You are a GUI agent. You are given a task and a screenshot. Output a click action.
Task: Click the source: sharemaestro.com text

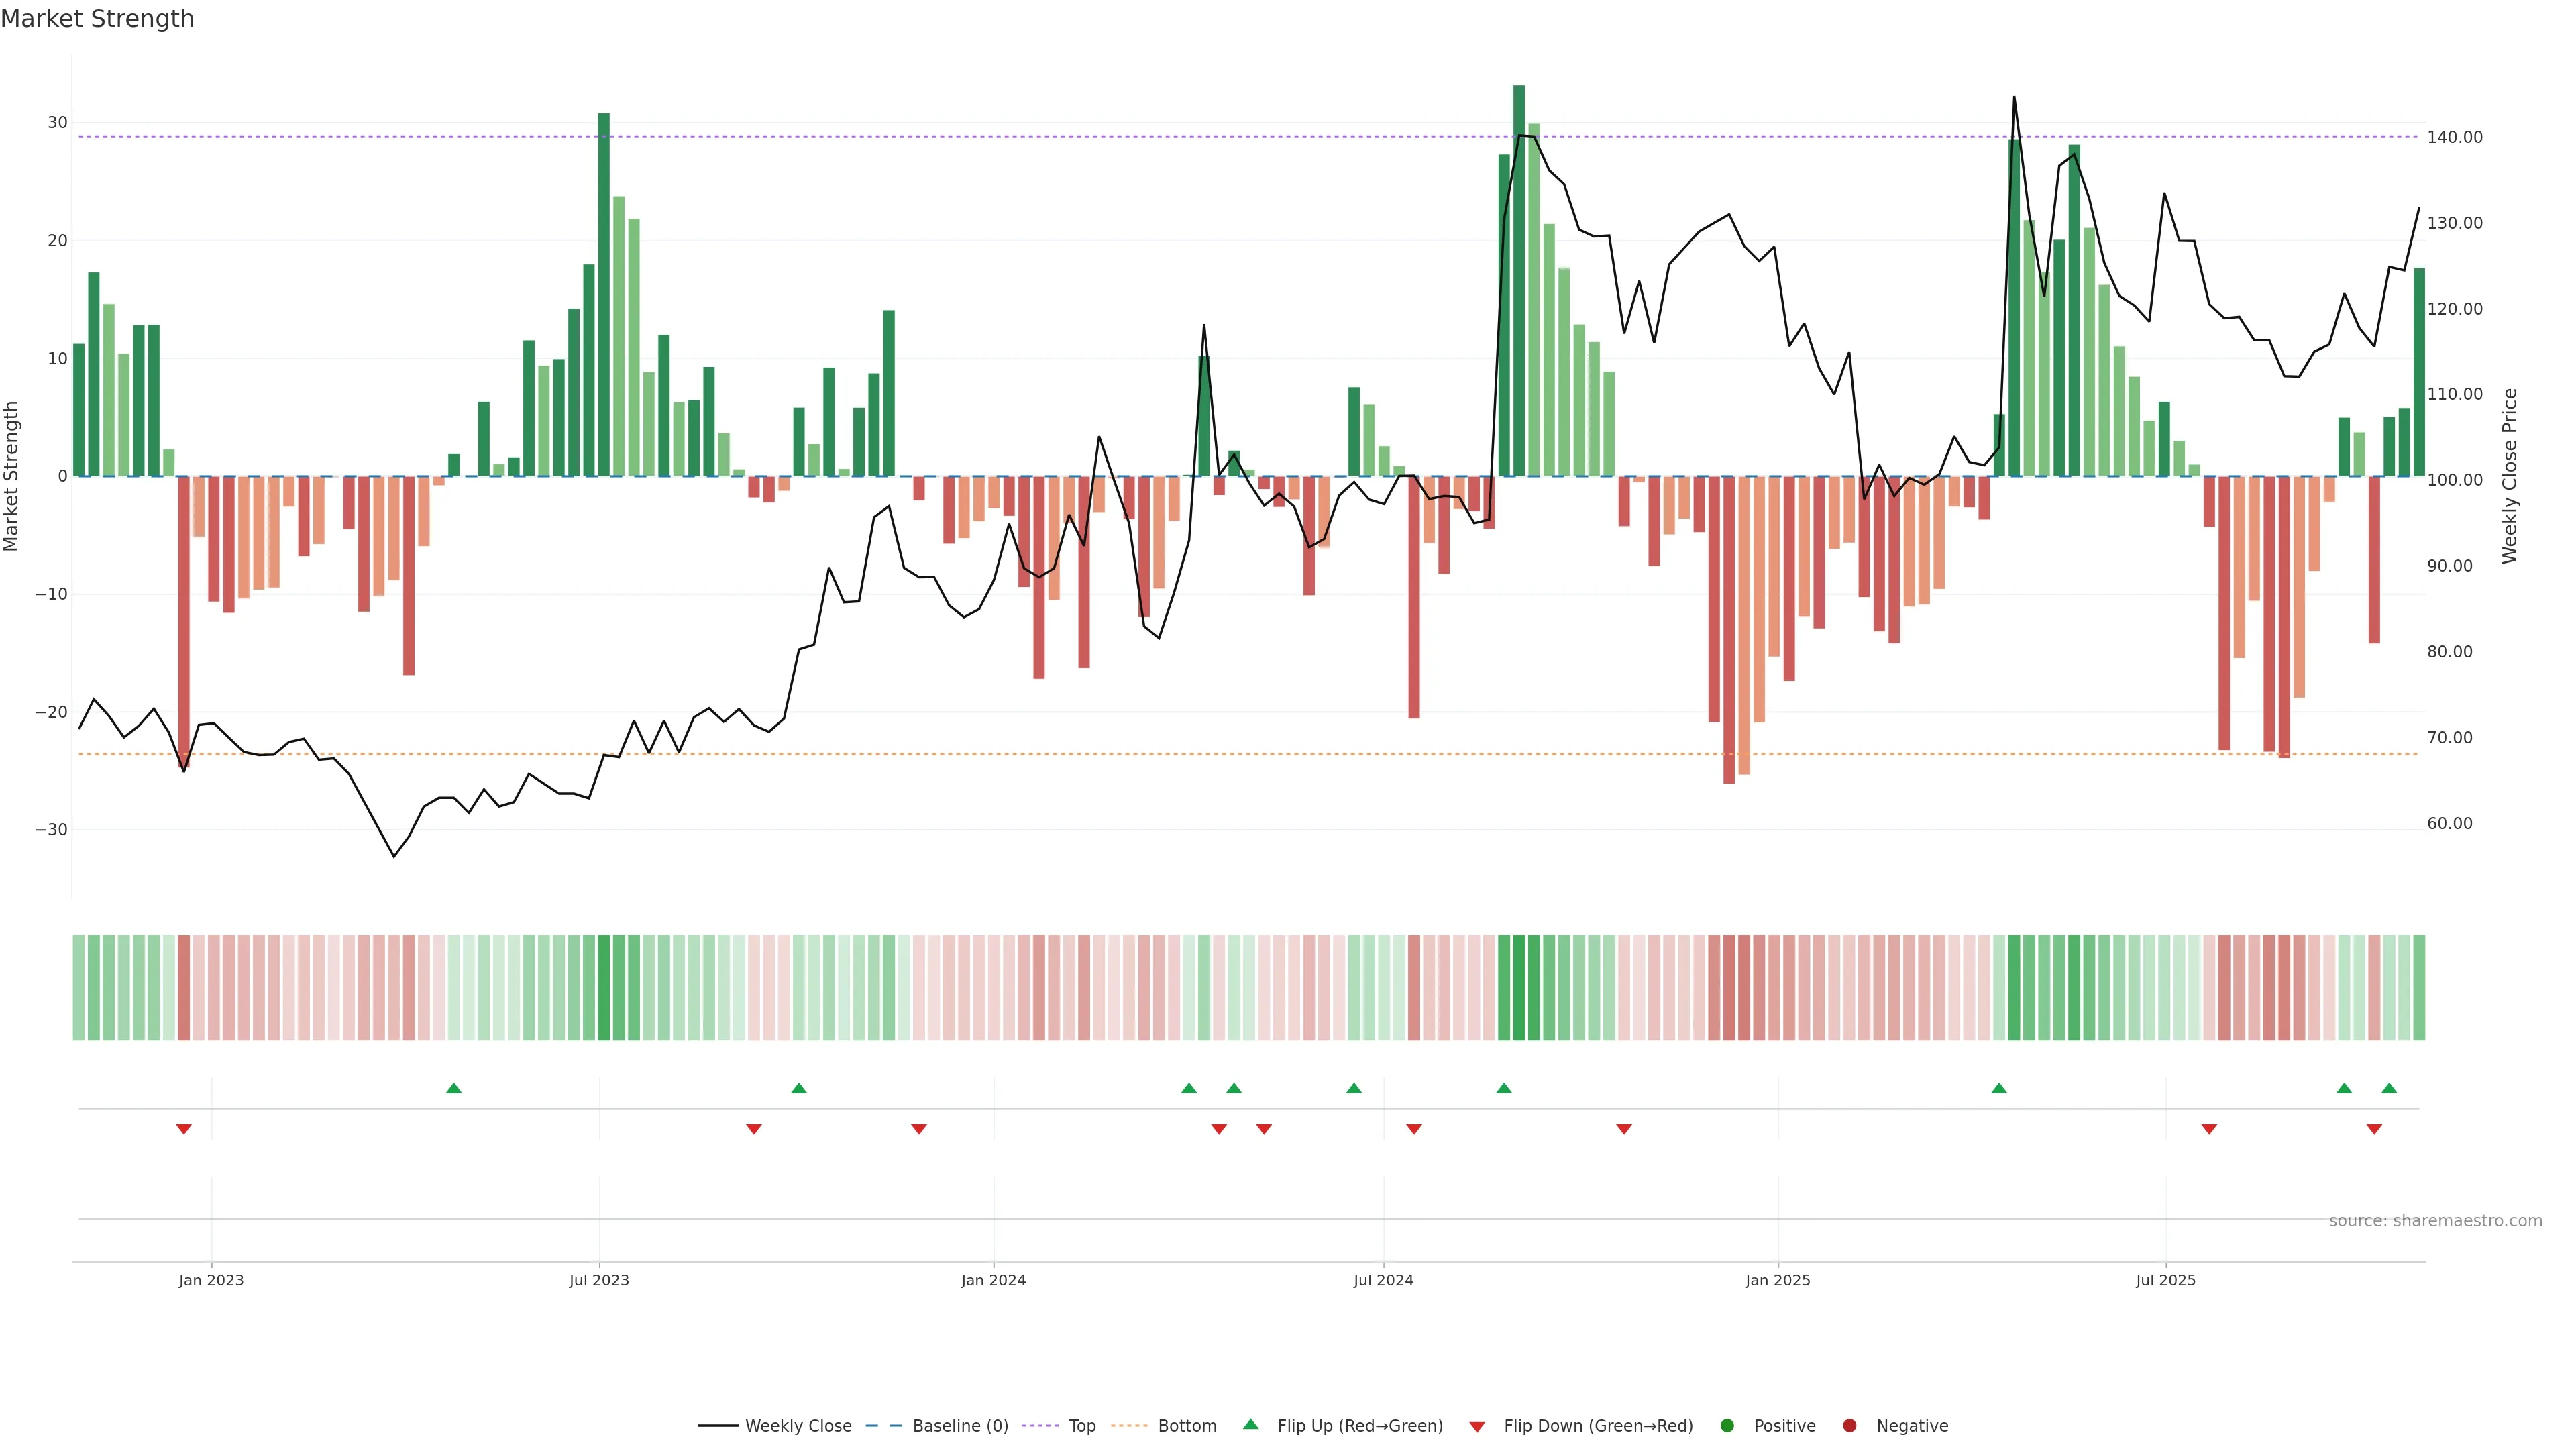tap(2435, 1220)
